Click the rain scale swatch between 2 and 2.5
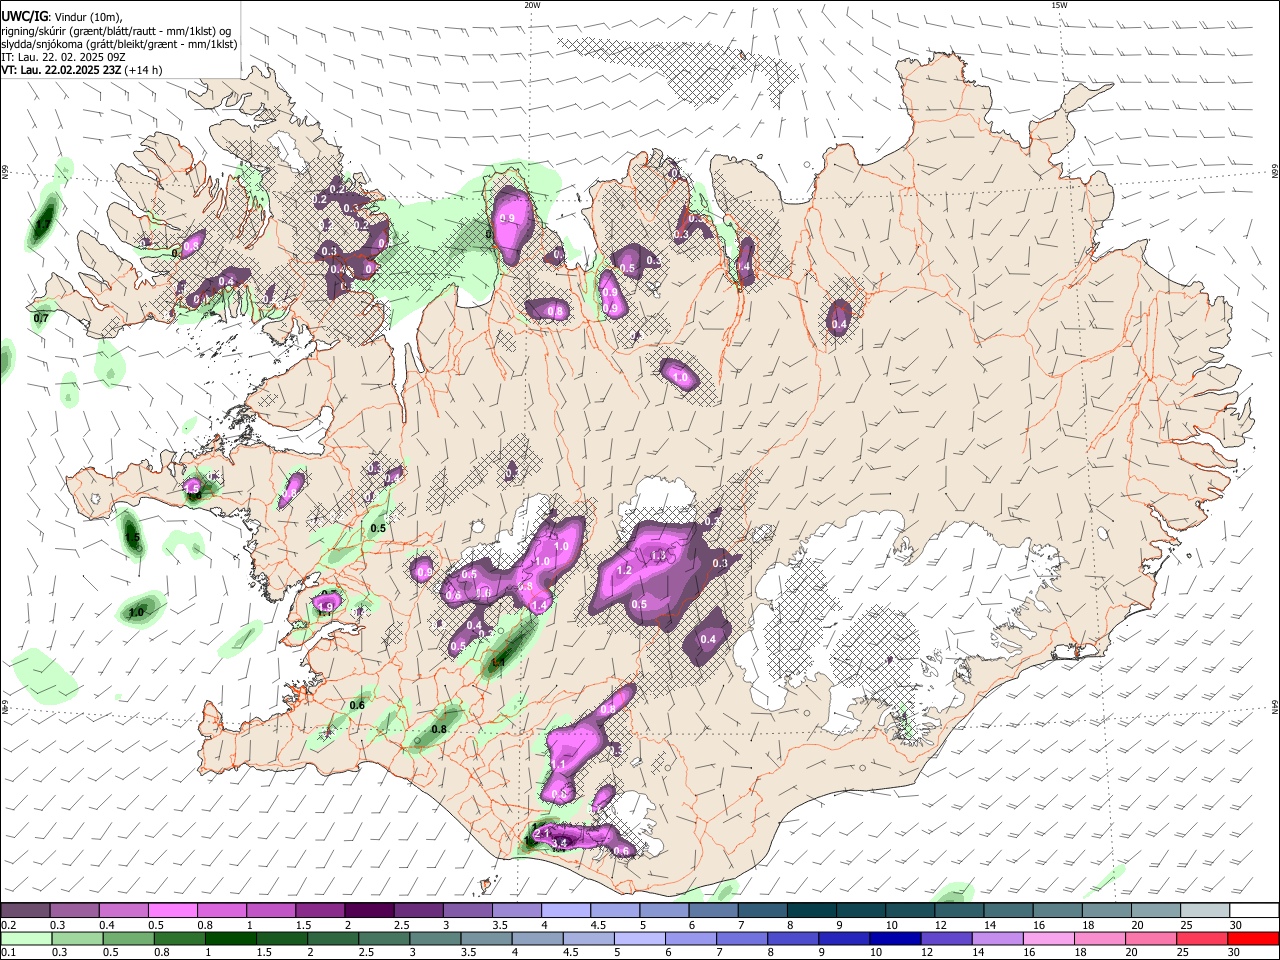This screenshot has height=960, width=1280. (333, 938)
